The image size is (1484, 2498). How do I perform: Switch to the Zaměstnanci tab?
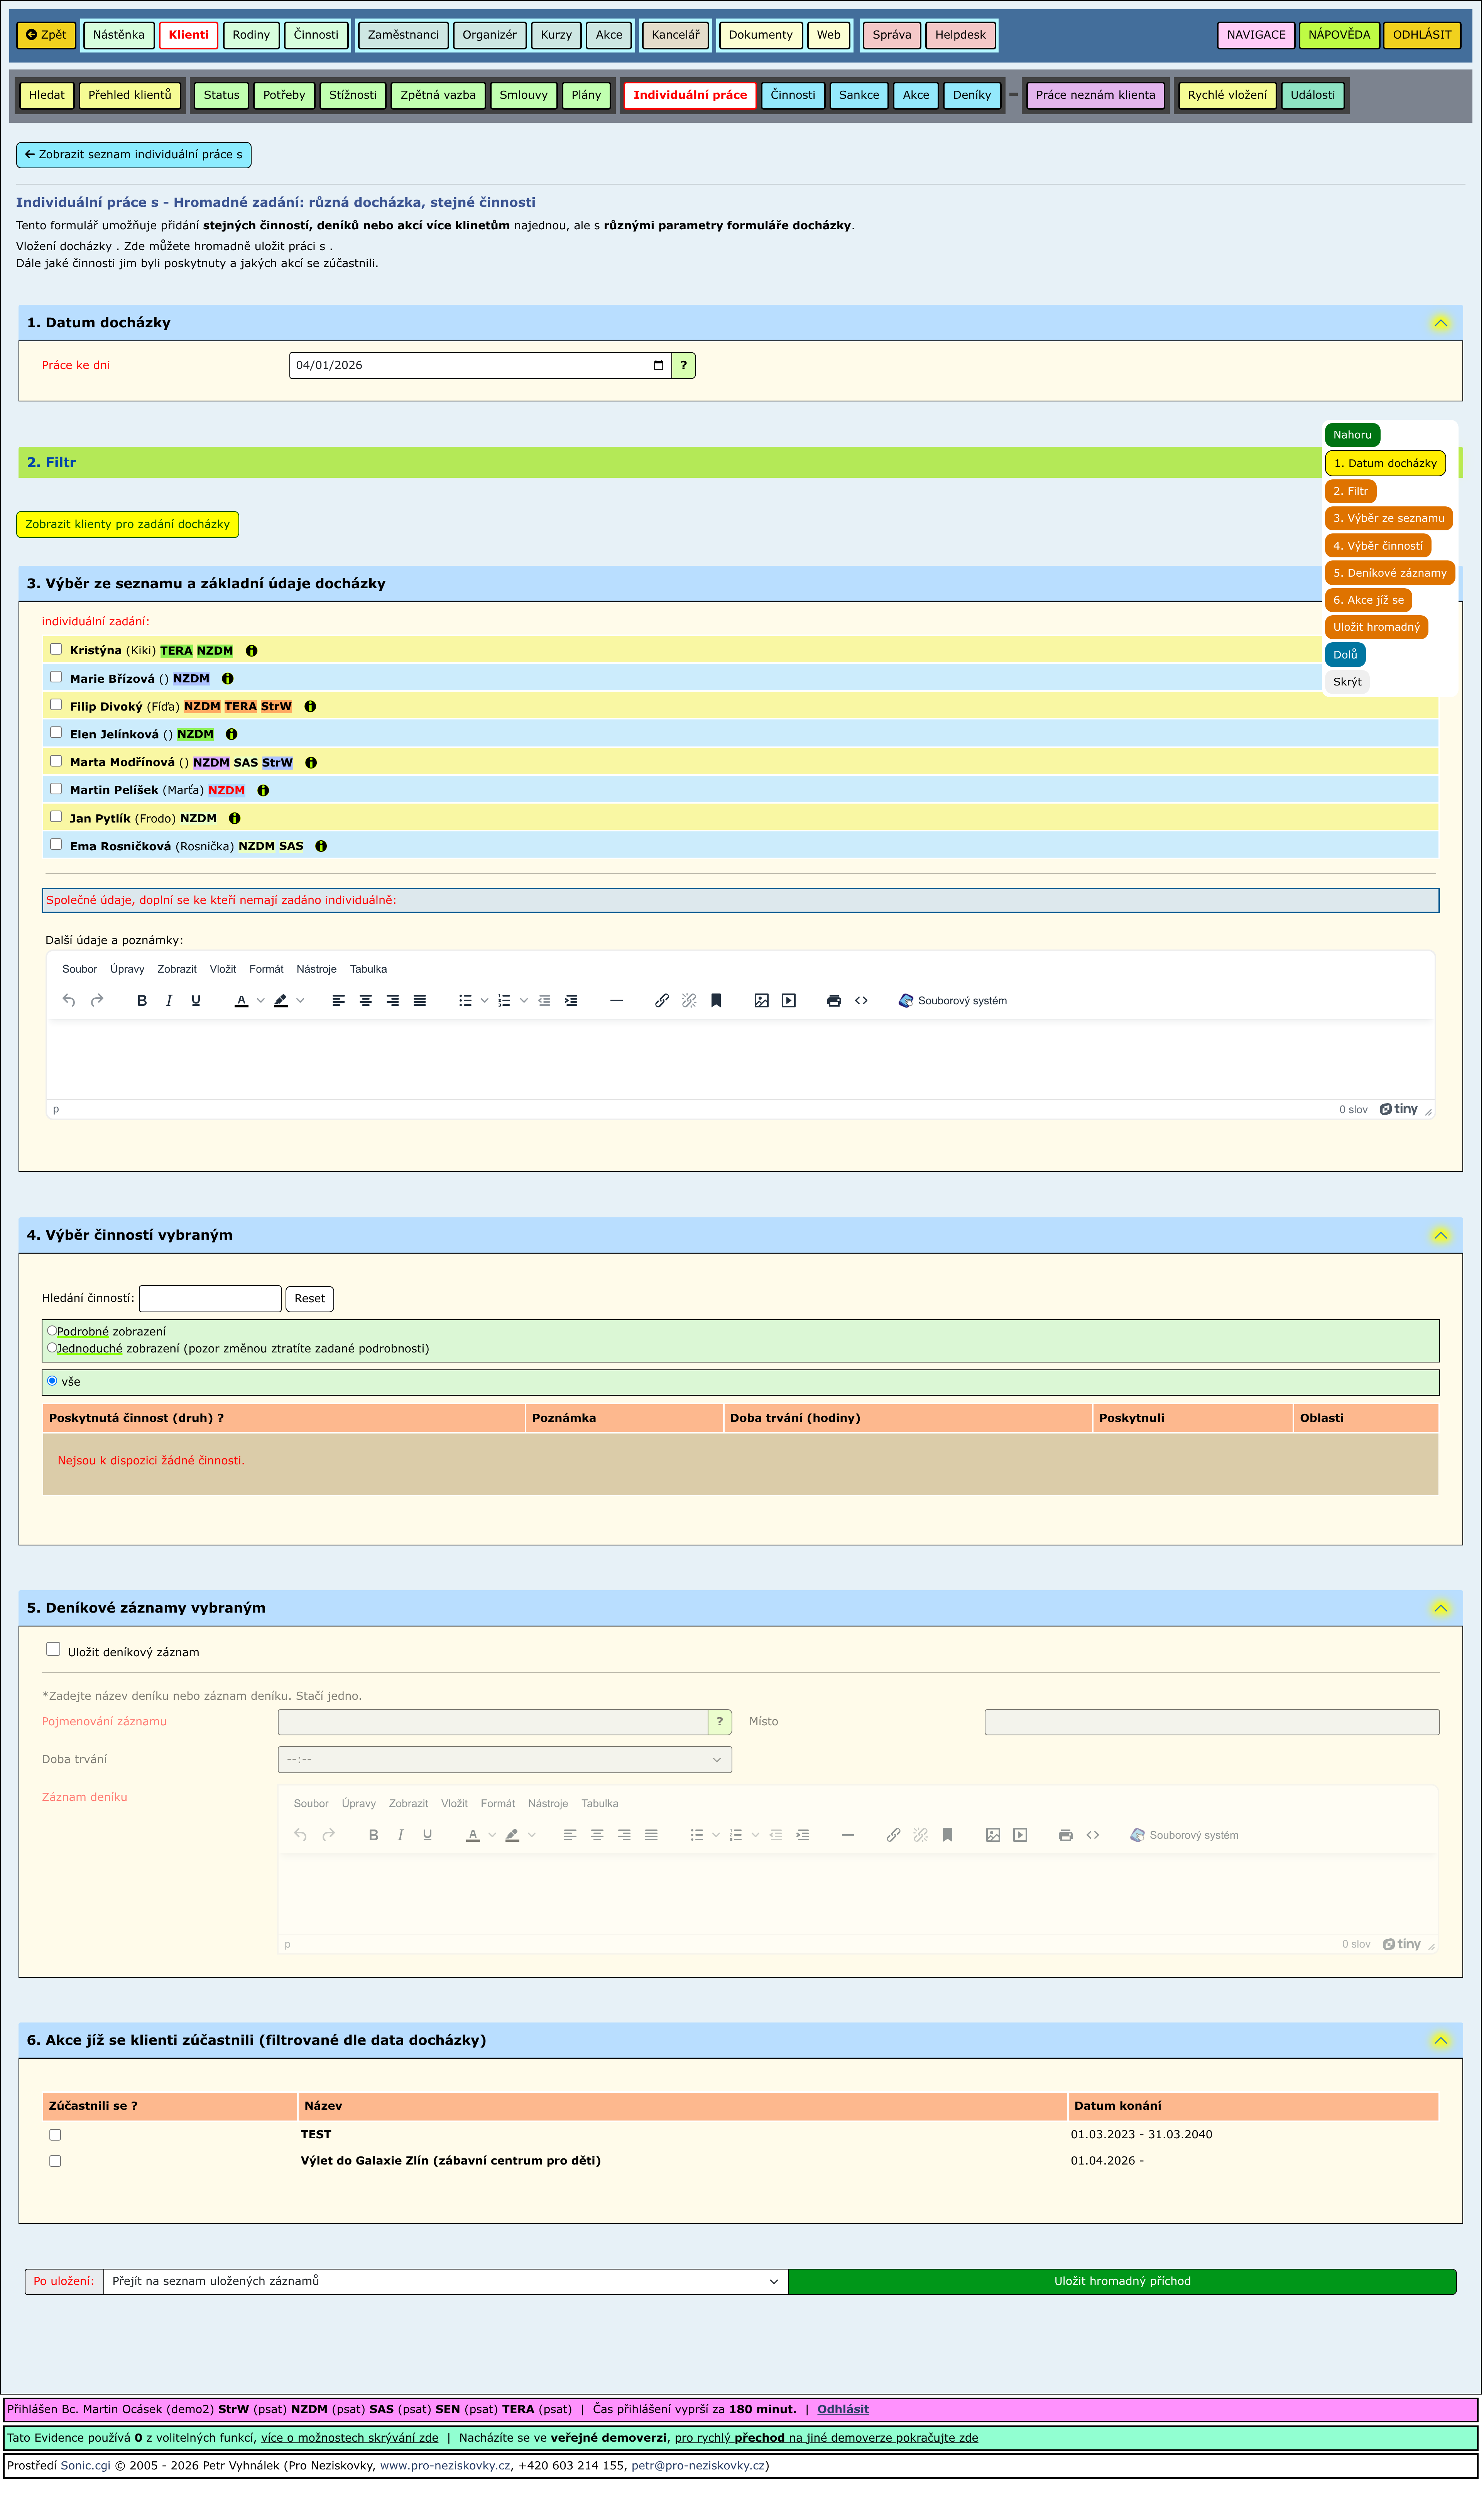click(x=403, y=35)
